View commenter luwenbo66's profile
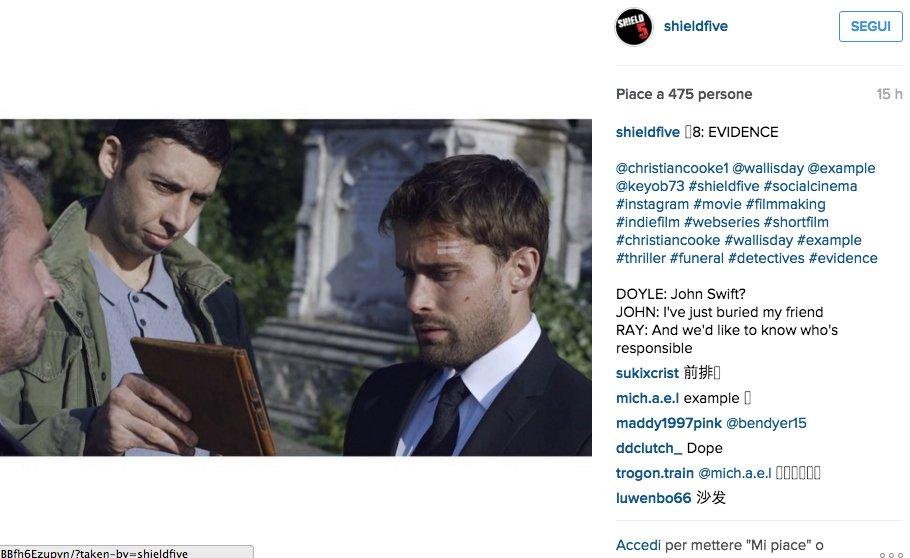 (x=653, y=498)
